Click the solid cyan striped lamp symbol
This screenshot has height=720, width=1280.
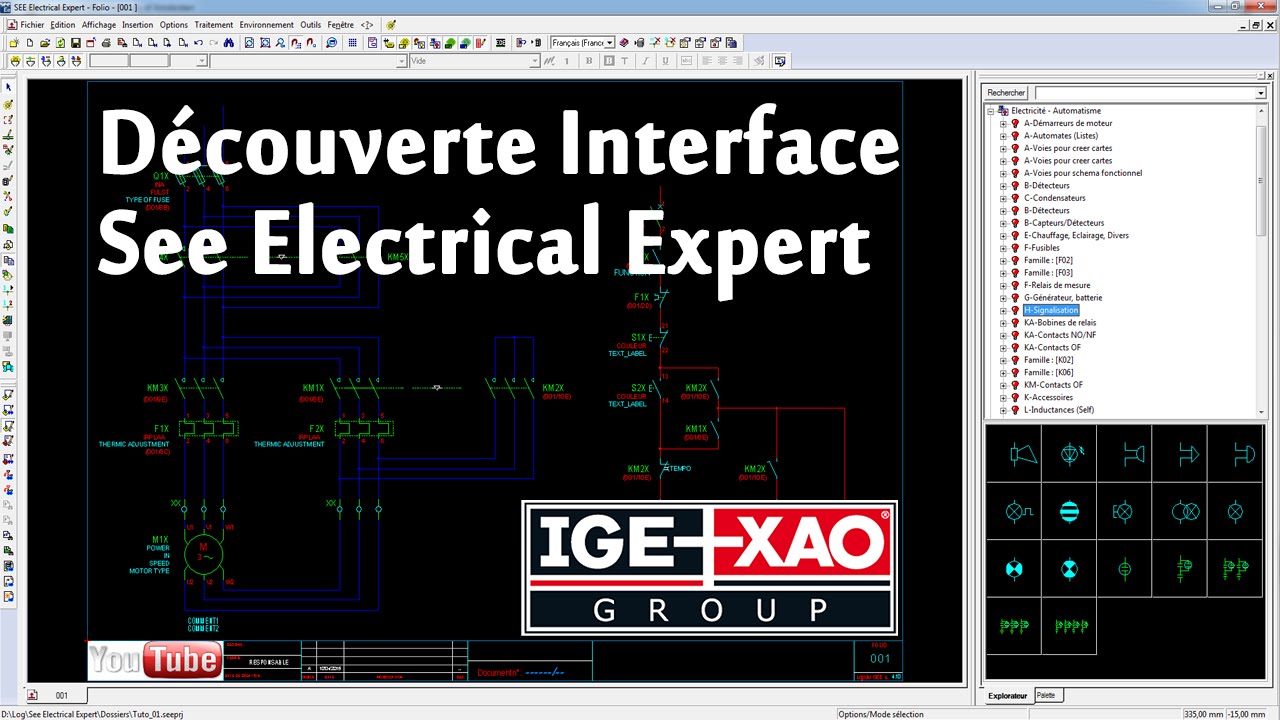pos(1069,512)
